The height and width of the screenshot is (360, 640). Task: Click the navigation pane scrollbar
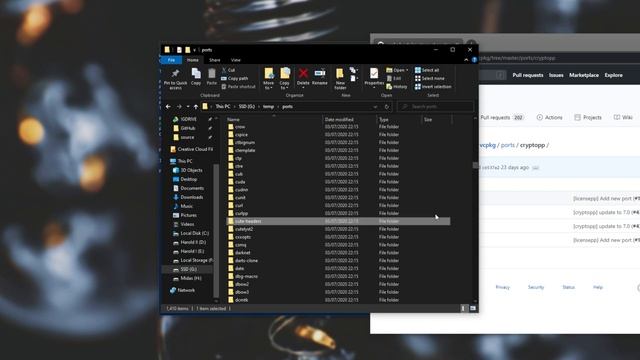point(216,231)
